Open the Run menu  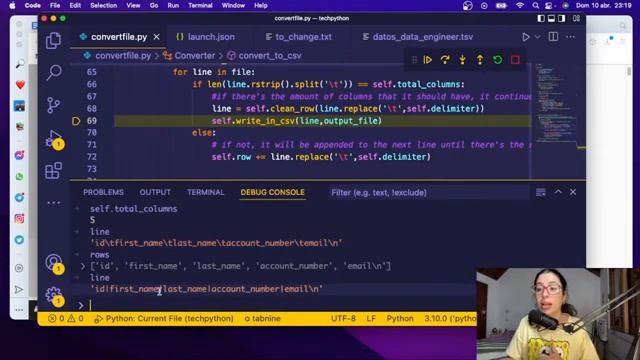click(173, 6)
